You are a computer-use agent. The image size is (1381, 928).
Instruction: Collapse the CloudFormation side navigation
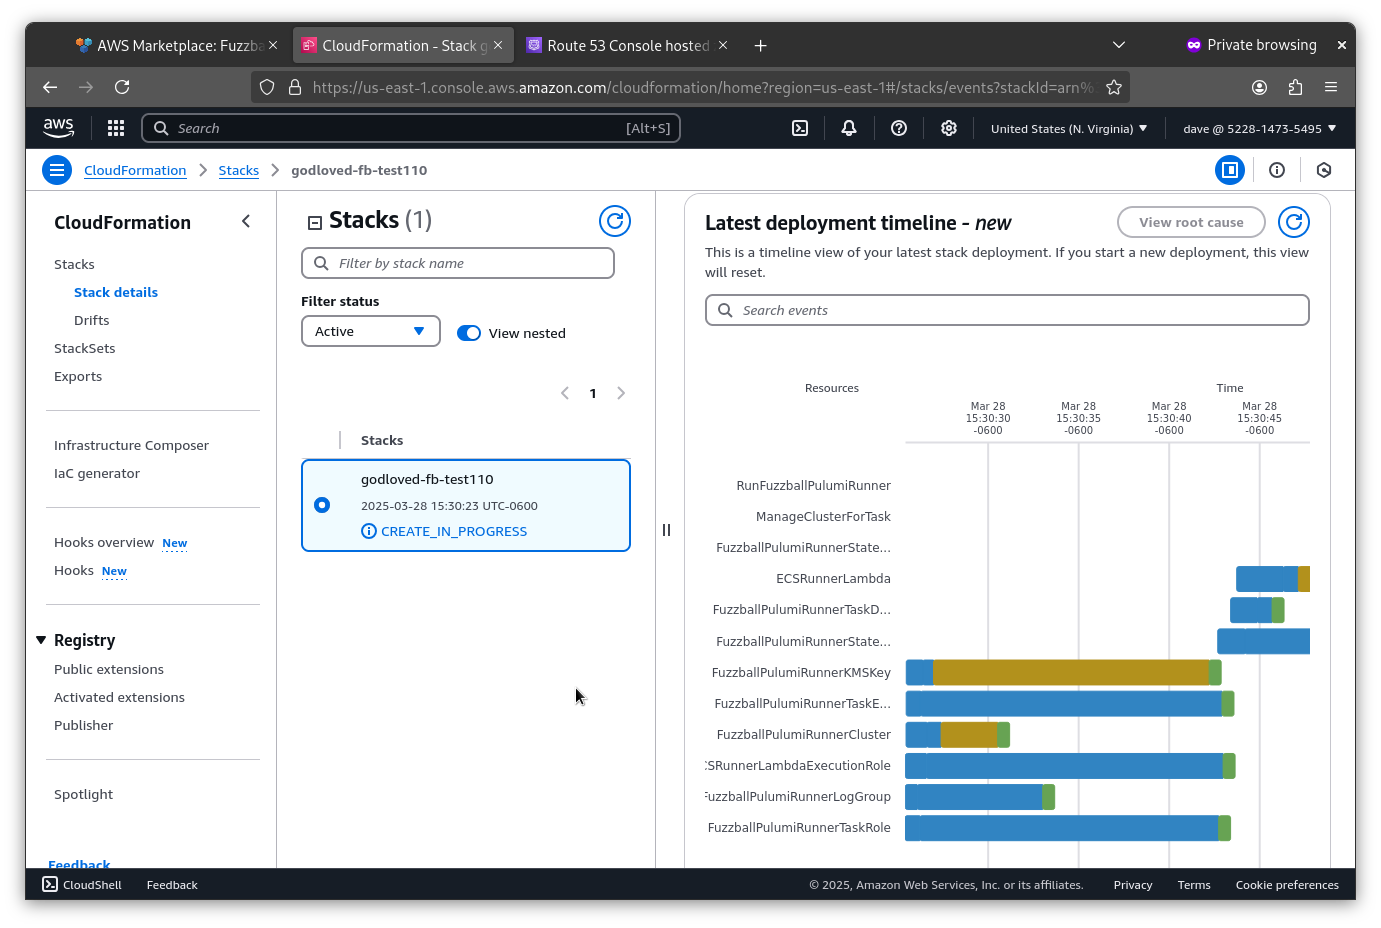click(246, 221)
